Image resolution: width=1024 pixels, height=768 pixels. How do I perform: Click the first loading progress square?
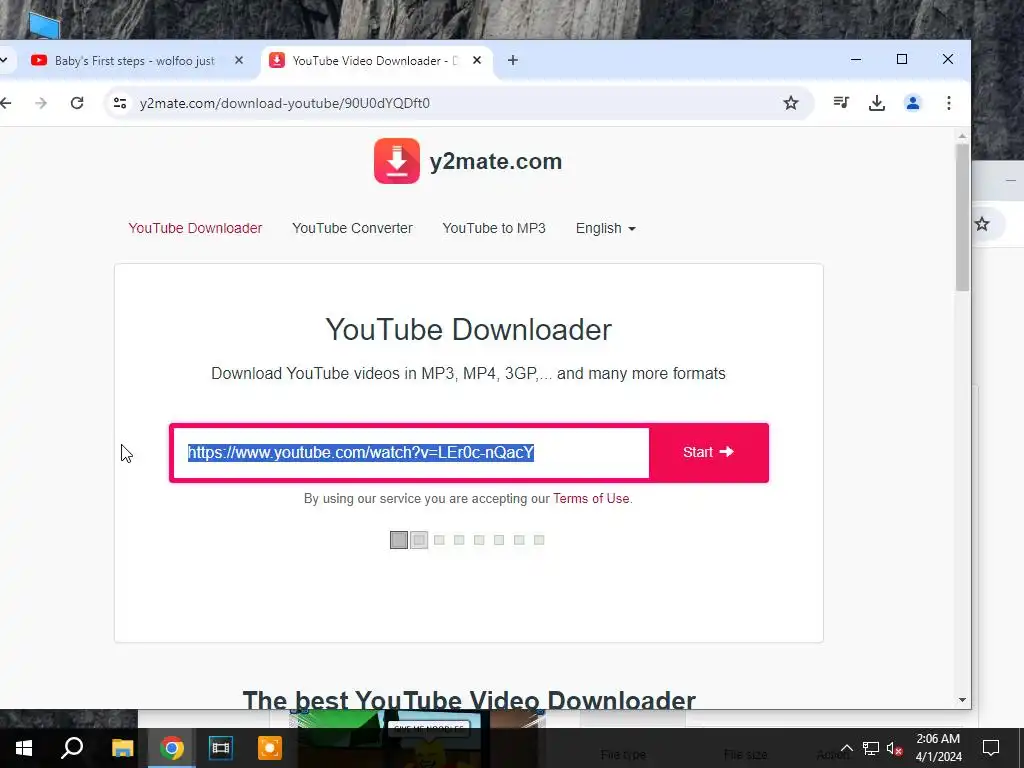point(399,540)
